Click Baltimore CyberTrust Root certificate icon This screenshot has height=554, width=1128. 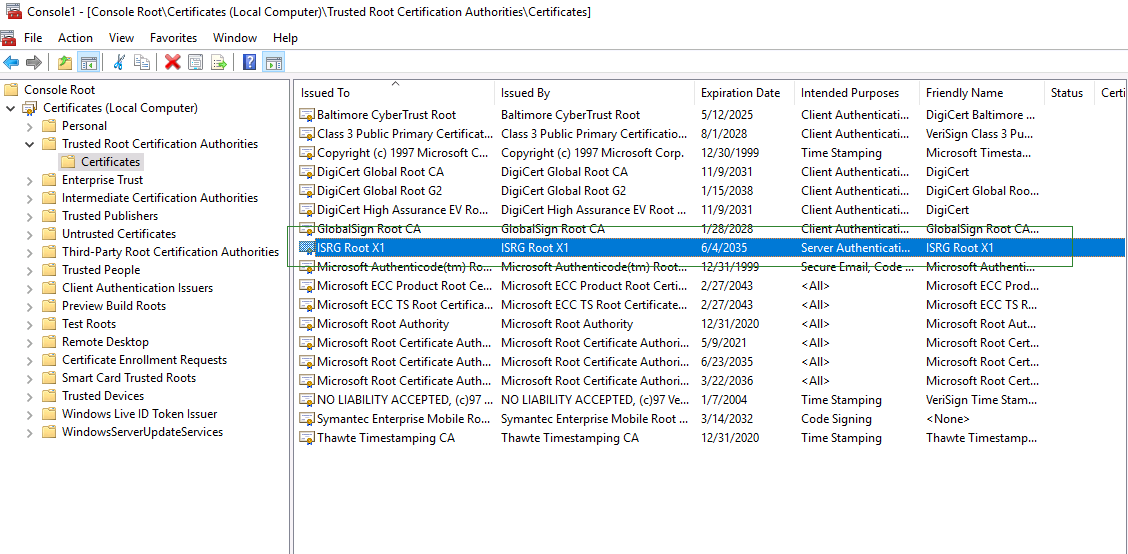[307, 115]
